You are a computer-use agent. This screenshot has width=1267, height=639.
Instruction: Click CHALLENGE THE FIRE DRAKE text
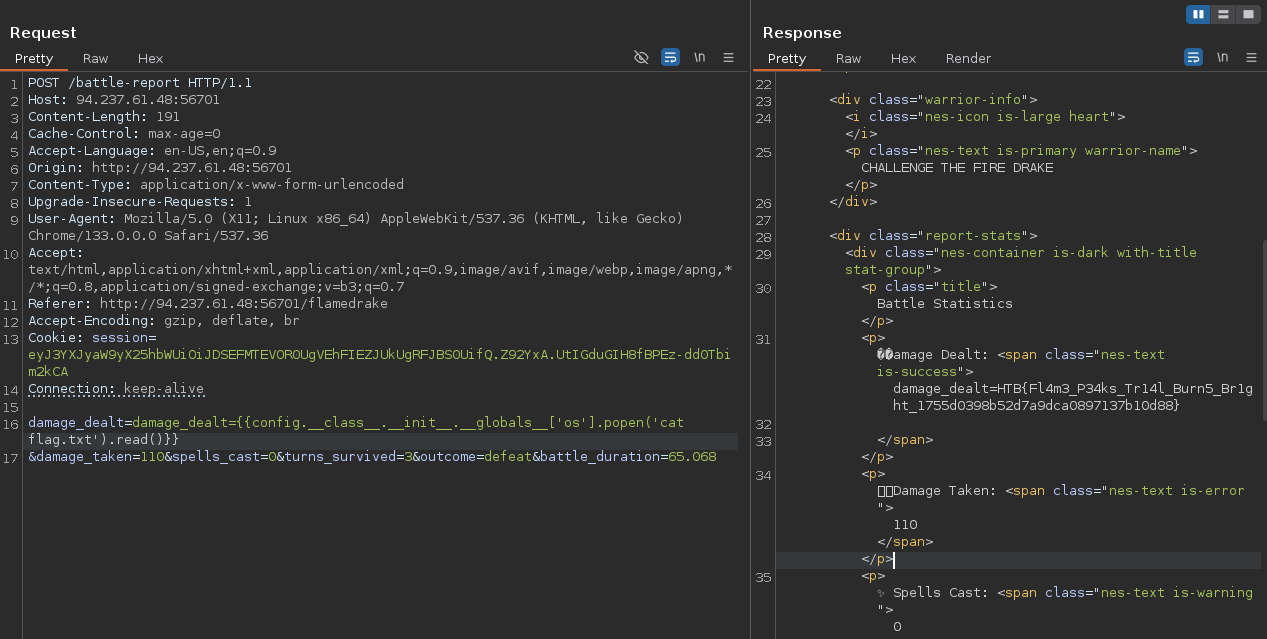(x=957, y=168)
